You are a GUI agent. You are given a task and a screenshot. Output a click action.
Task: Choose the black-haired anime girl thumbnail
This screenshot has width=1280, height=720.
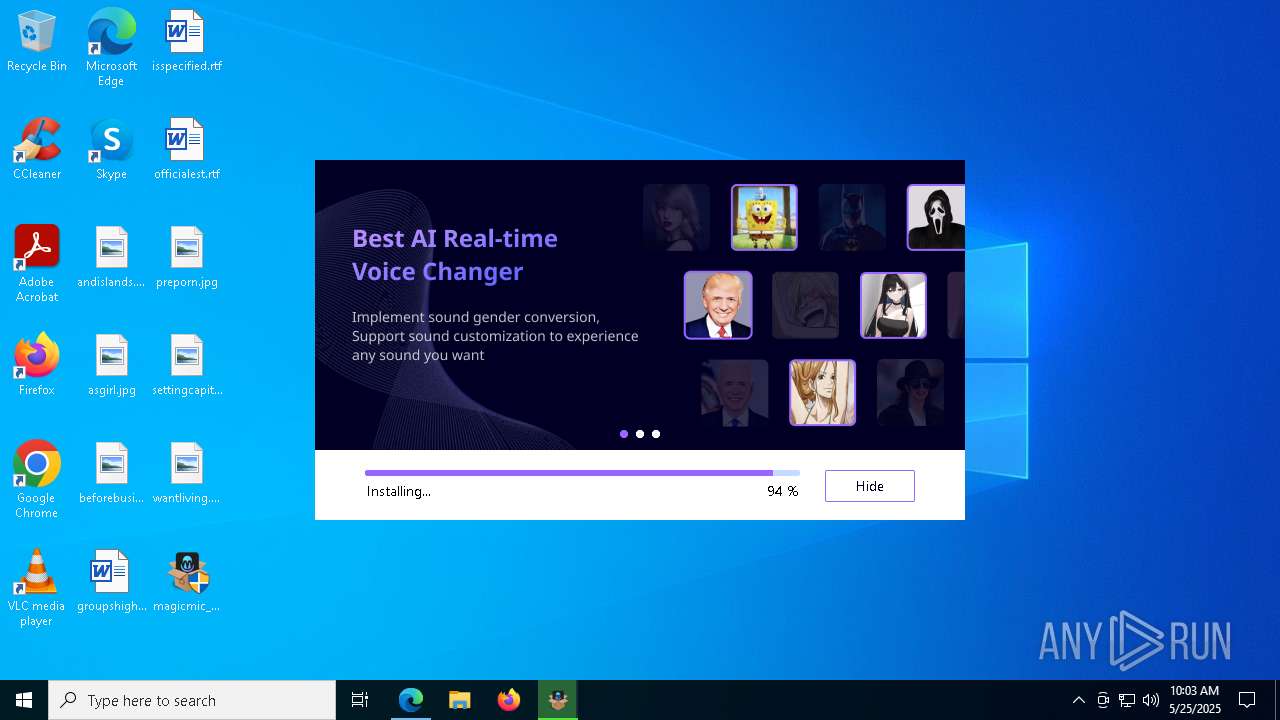click(x=893, y=305)
